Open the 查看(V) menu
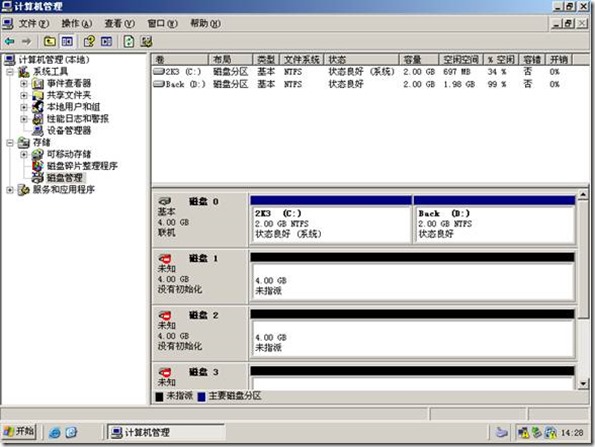This screenshot has width=595, height=447. [x=120, y=24]
